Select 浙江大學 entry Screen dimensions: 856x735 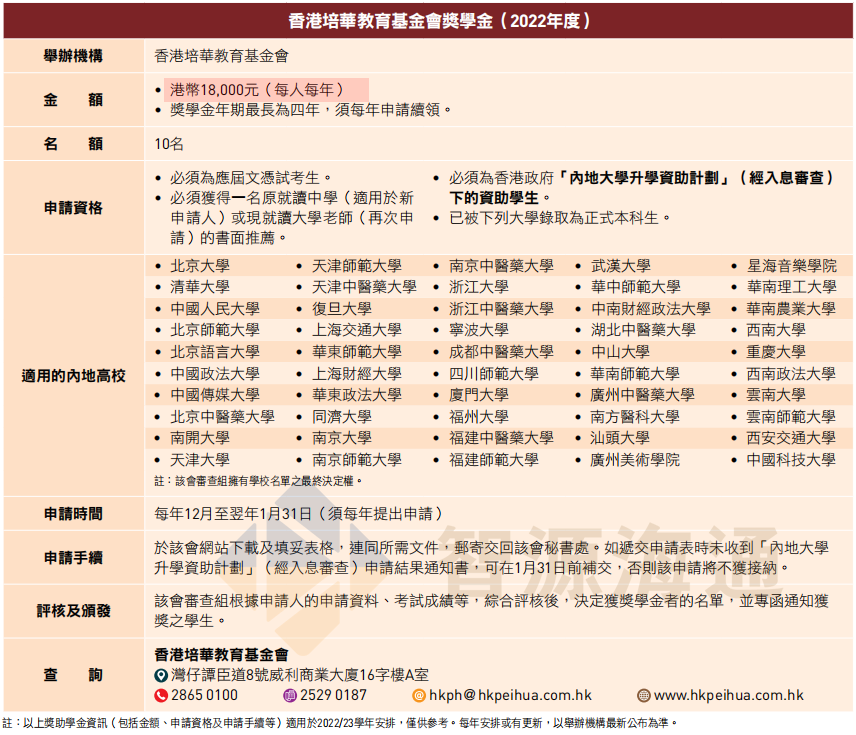(479, 287)
